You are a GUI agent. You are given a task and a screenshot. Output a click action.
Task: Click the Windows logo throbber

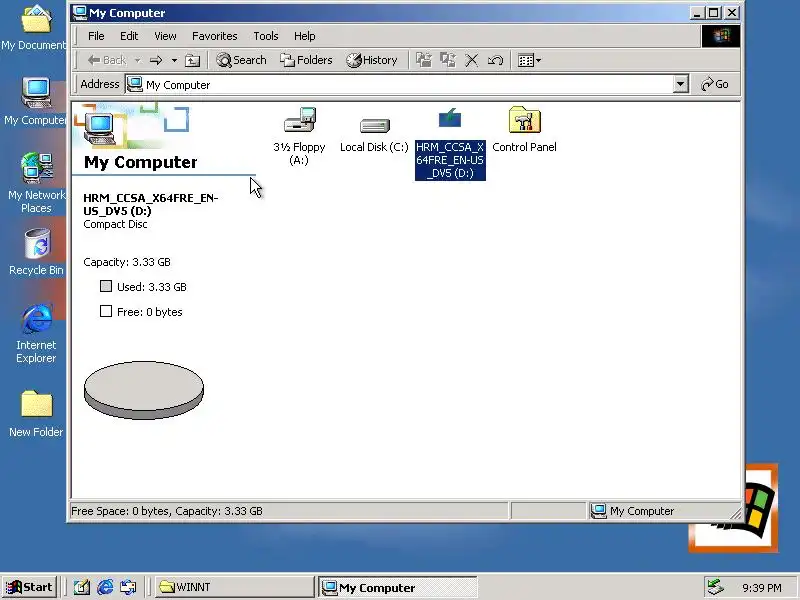coord(720,36)
